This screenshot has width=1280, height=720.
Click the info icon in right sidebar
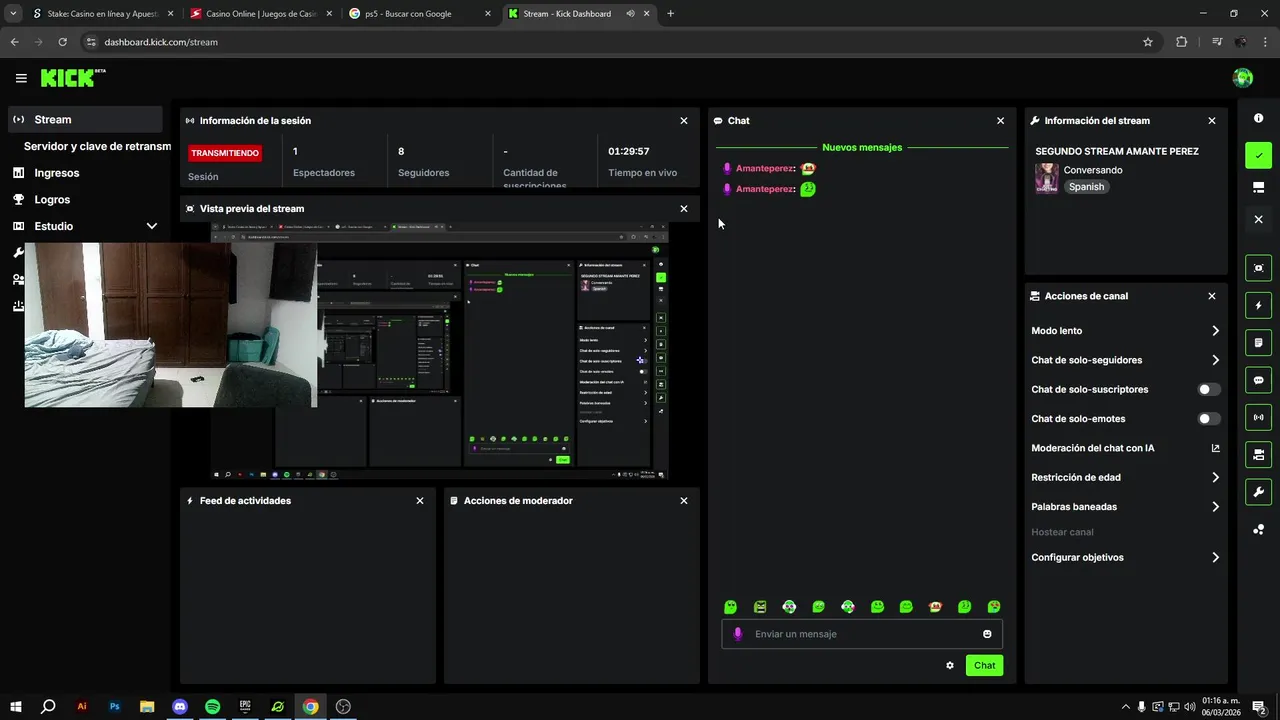point(1258,118)
